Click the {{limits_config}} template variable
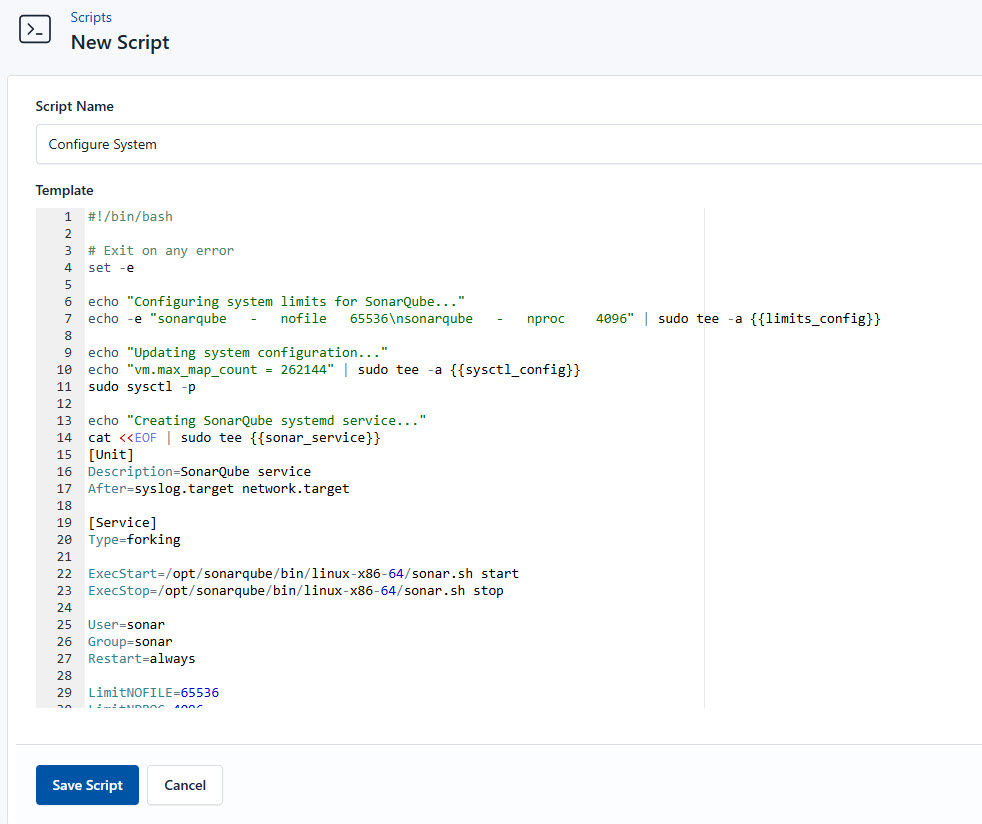Screen dimensions: 982x824 [815, 319]
